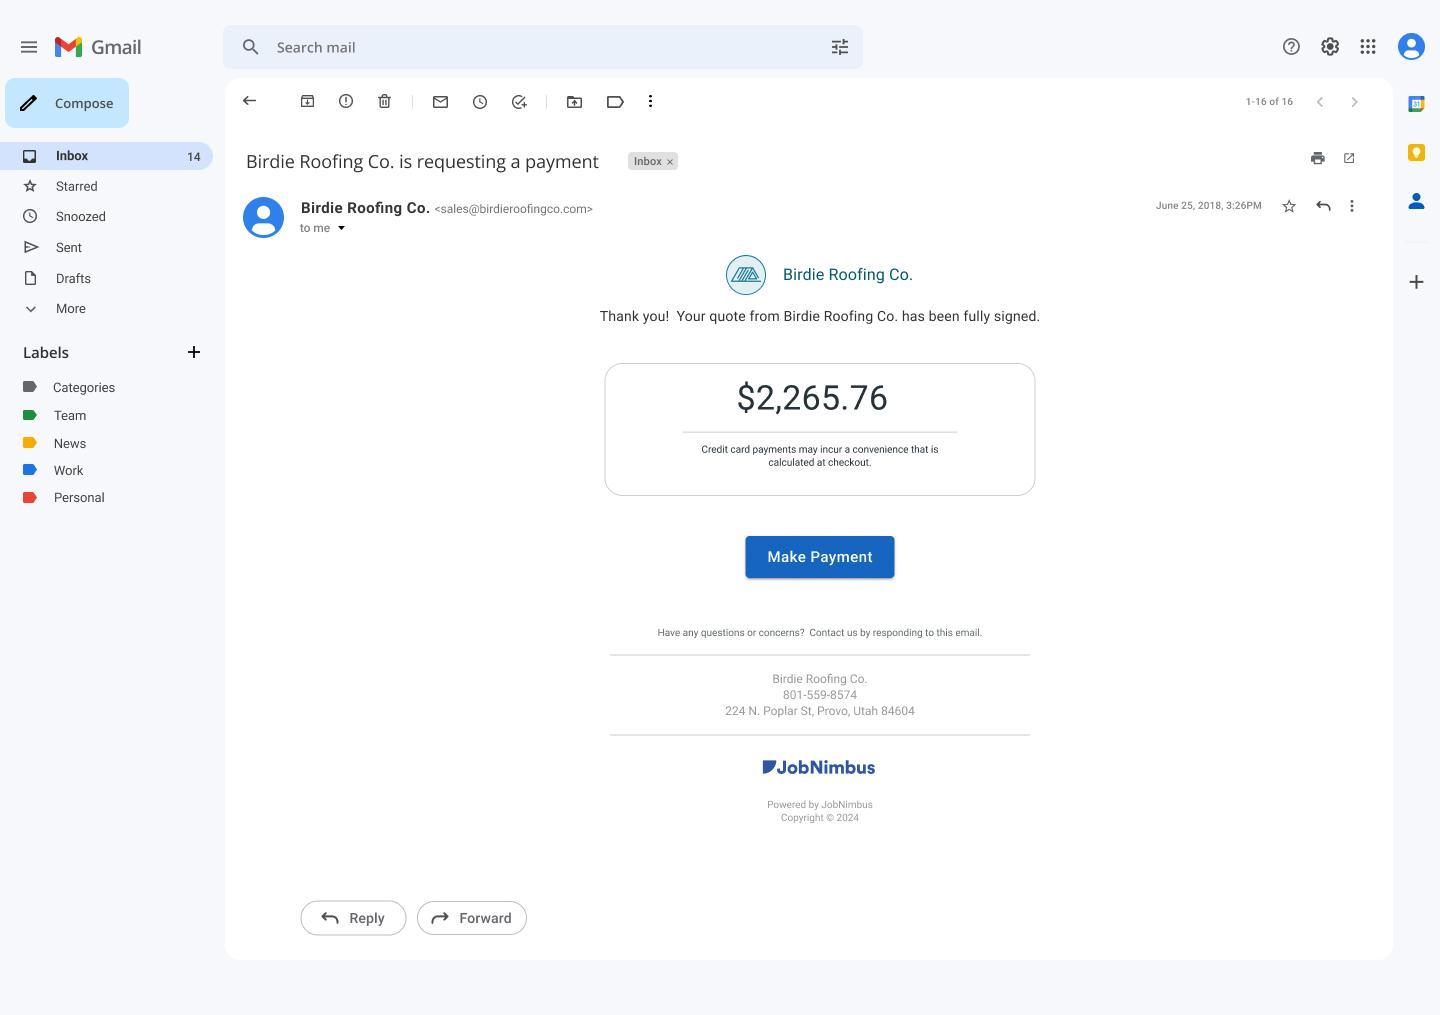Image resolution: width=1440 pixels, height=1015 pixels.
Task: Add email to Tasks
Action: [519, 101]
